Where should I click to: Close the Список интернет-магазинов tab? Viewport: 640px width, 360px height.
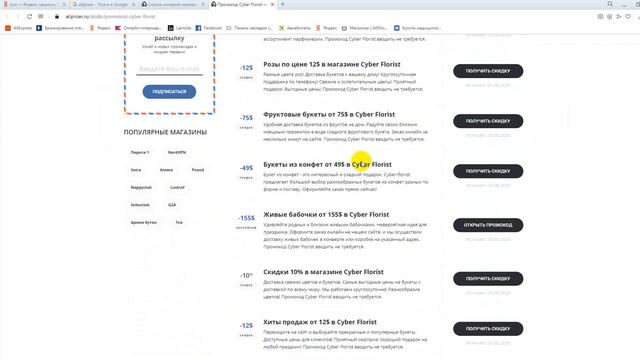203,4
